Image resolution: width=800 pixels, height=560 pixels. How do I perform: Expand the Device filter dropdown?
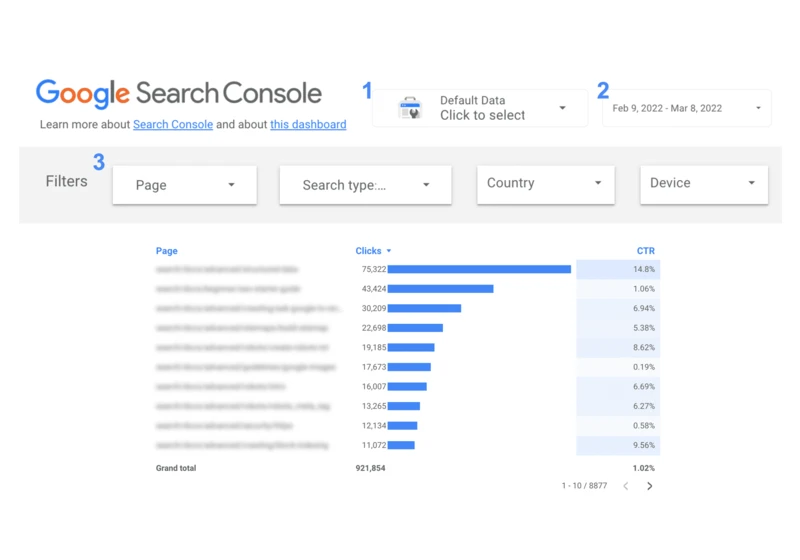tap(704, 184)
